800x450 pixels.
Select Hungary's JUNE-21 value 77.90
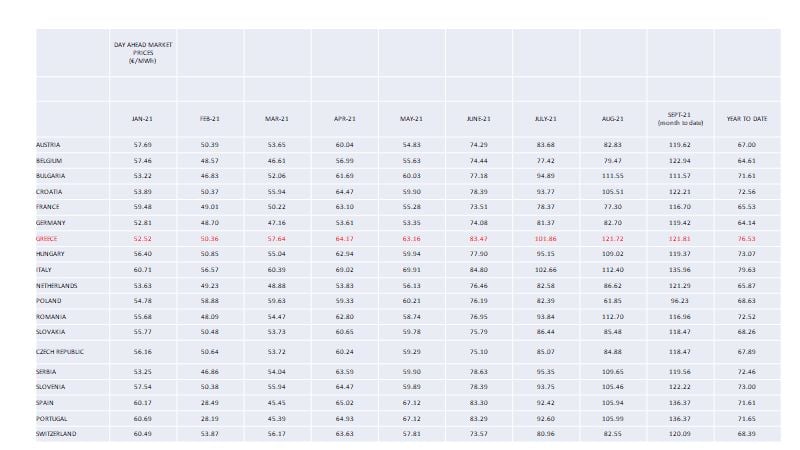click(479, 254)
